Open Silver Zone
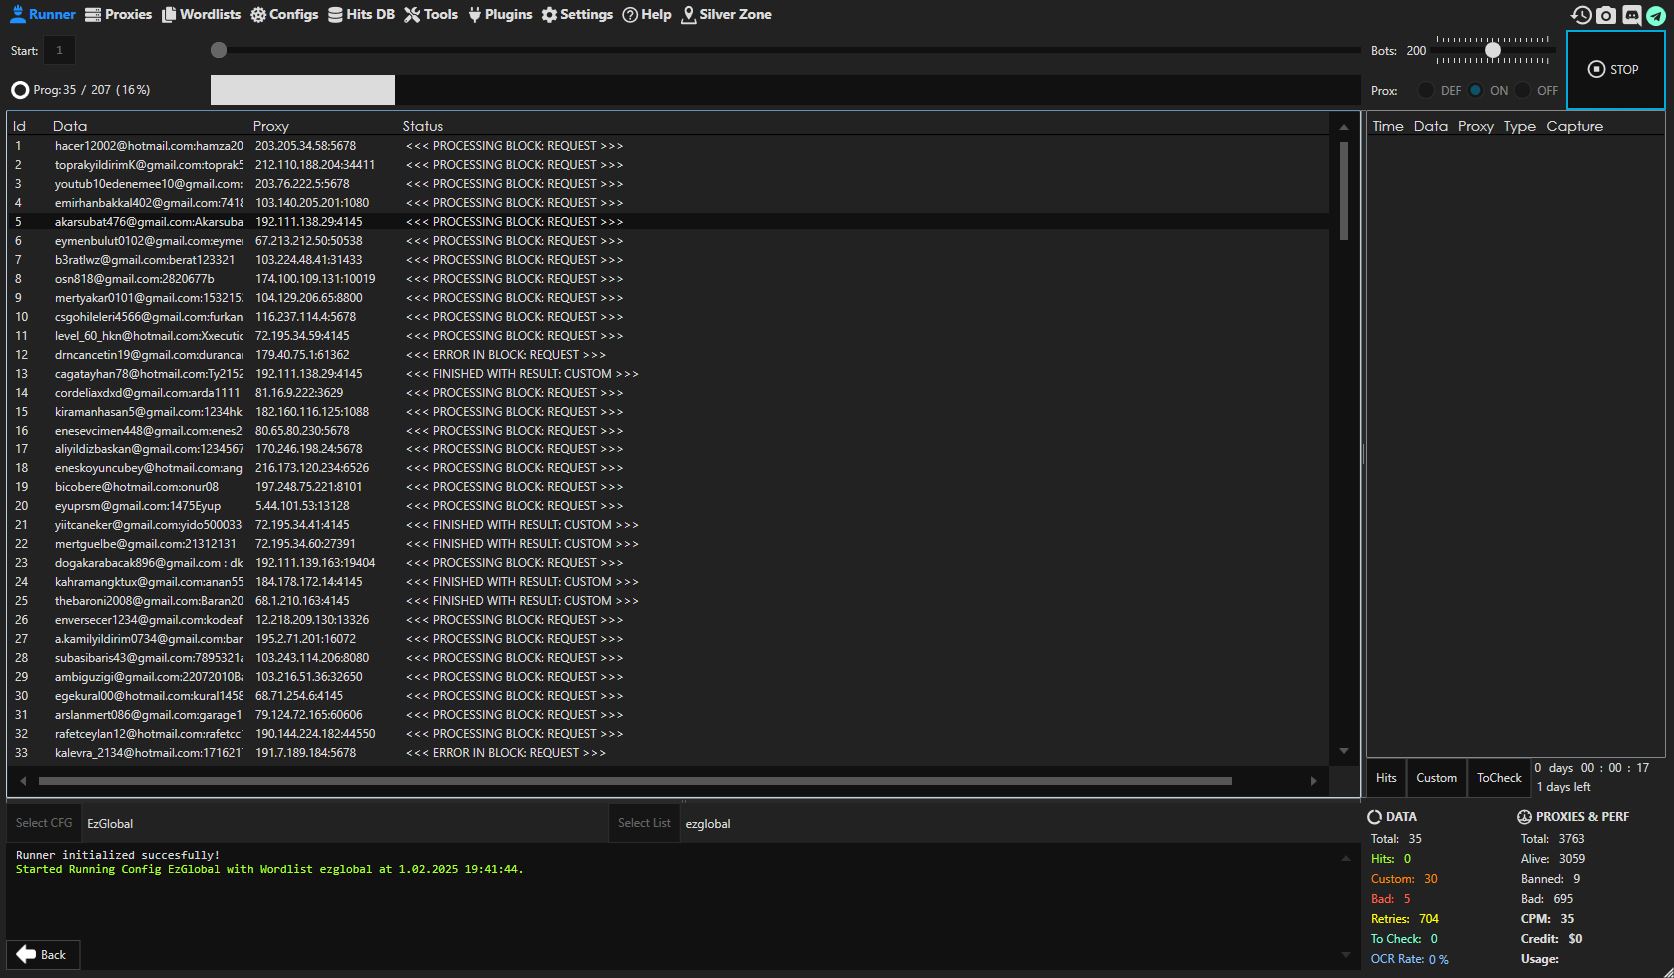The height and width of the screenshot is (978, 1674). [x=726, y=14]
